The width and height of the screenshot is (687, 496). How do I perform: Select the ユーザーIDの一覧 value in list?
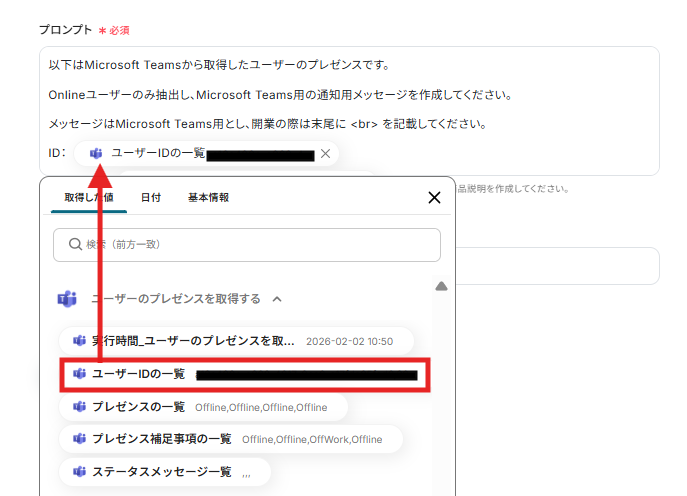245,374
